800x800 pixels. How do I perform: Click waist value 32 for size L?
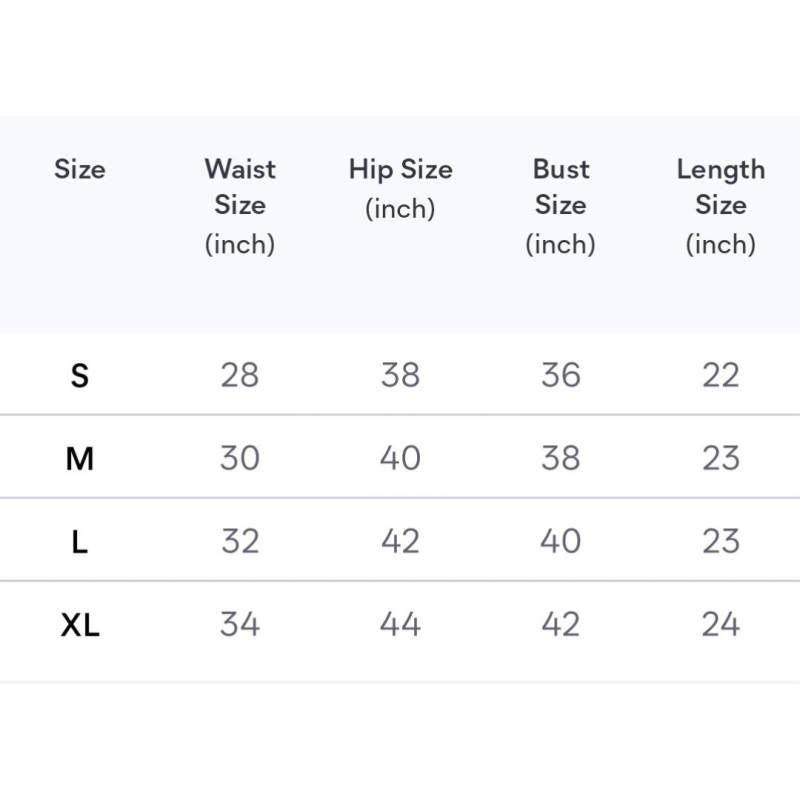[240, 541]
